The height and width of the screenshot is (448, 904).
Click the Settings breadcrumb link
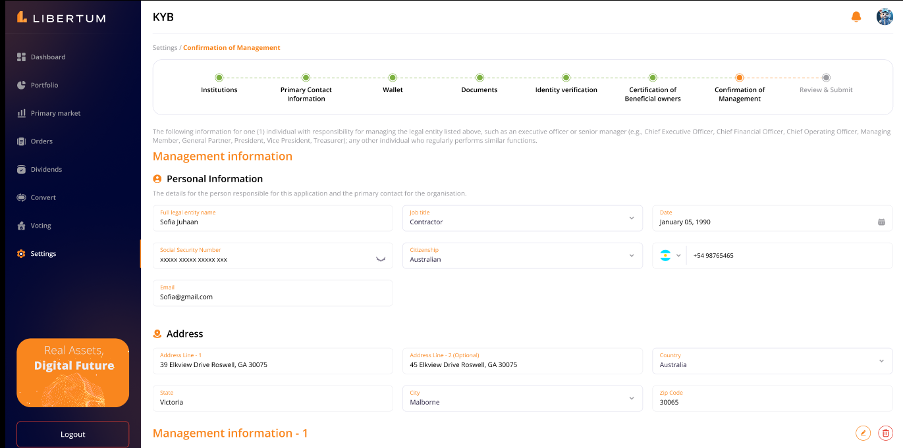[165, 48]
